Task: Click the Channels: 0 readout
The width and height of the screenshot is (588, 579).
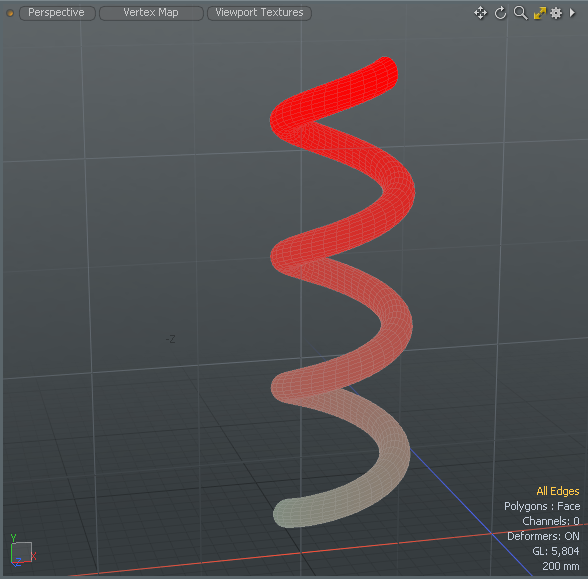Action: click(550, 521)
